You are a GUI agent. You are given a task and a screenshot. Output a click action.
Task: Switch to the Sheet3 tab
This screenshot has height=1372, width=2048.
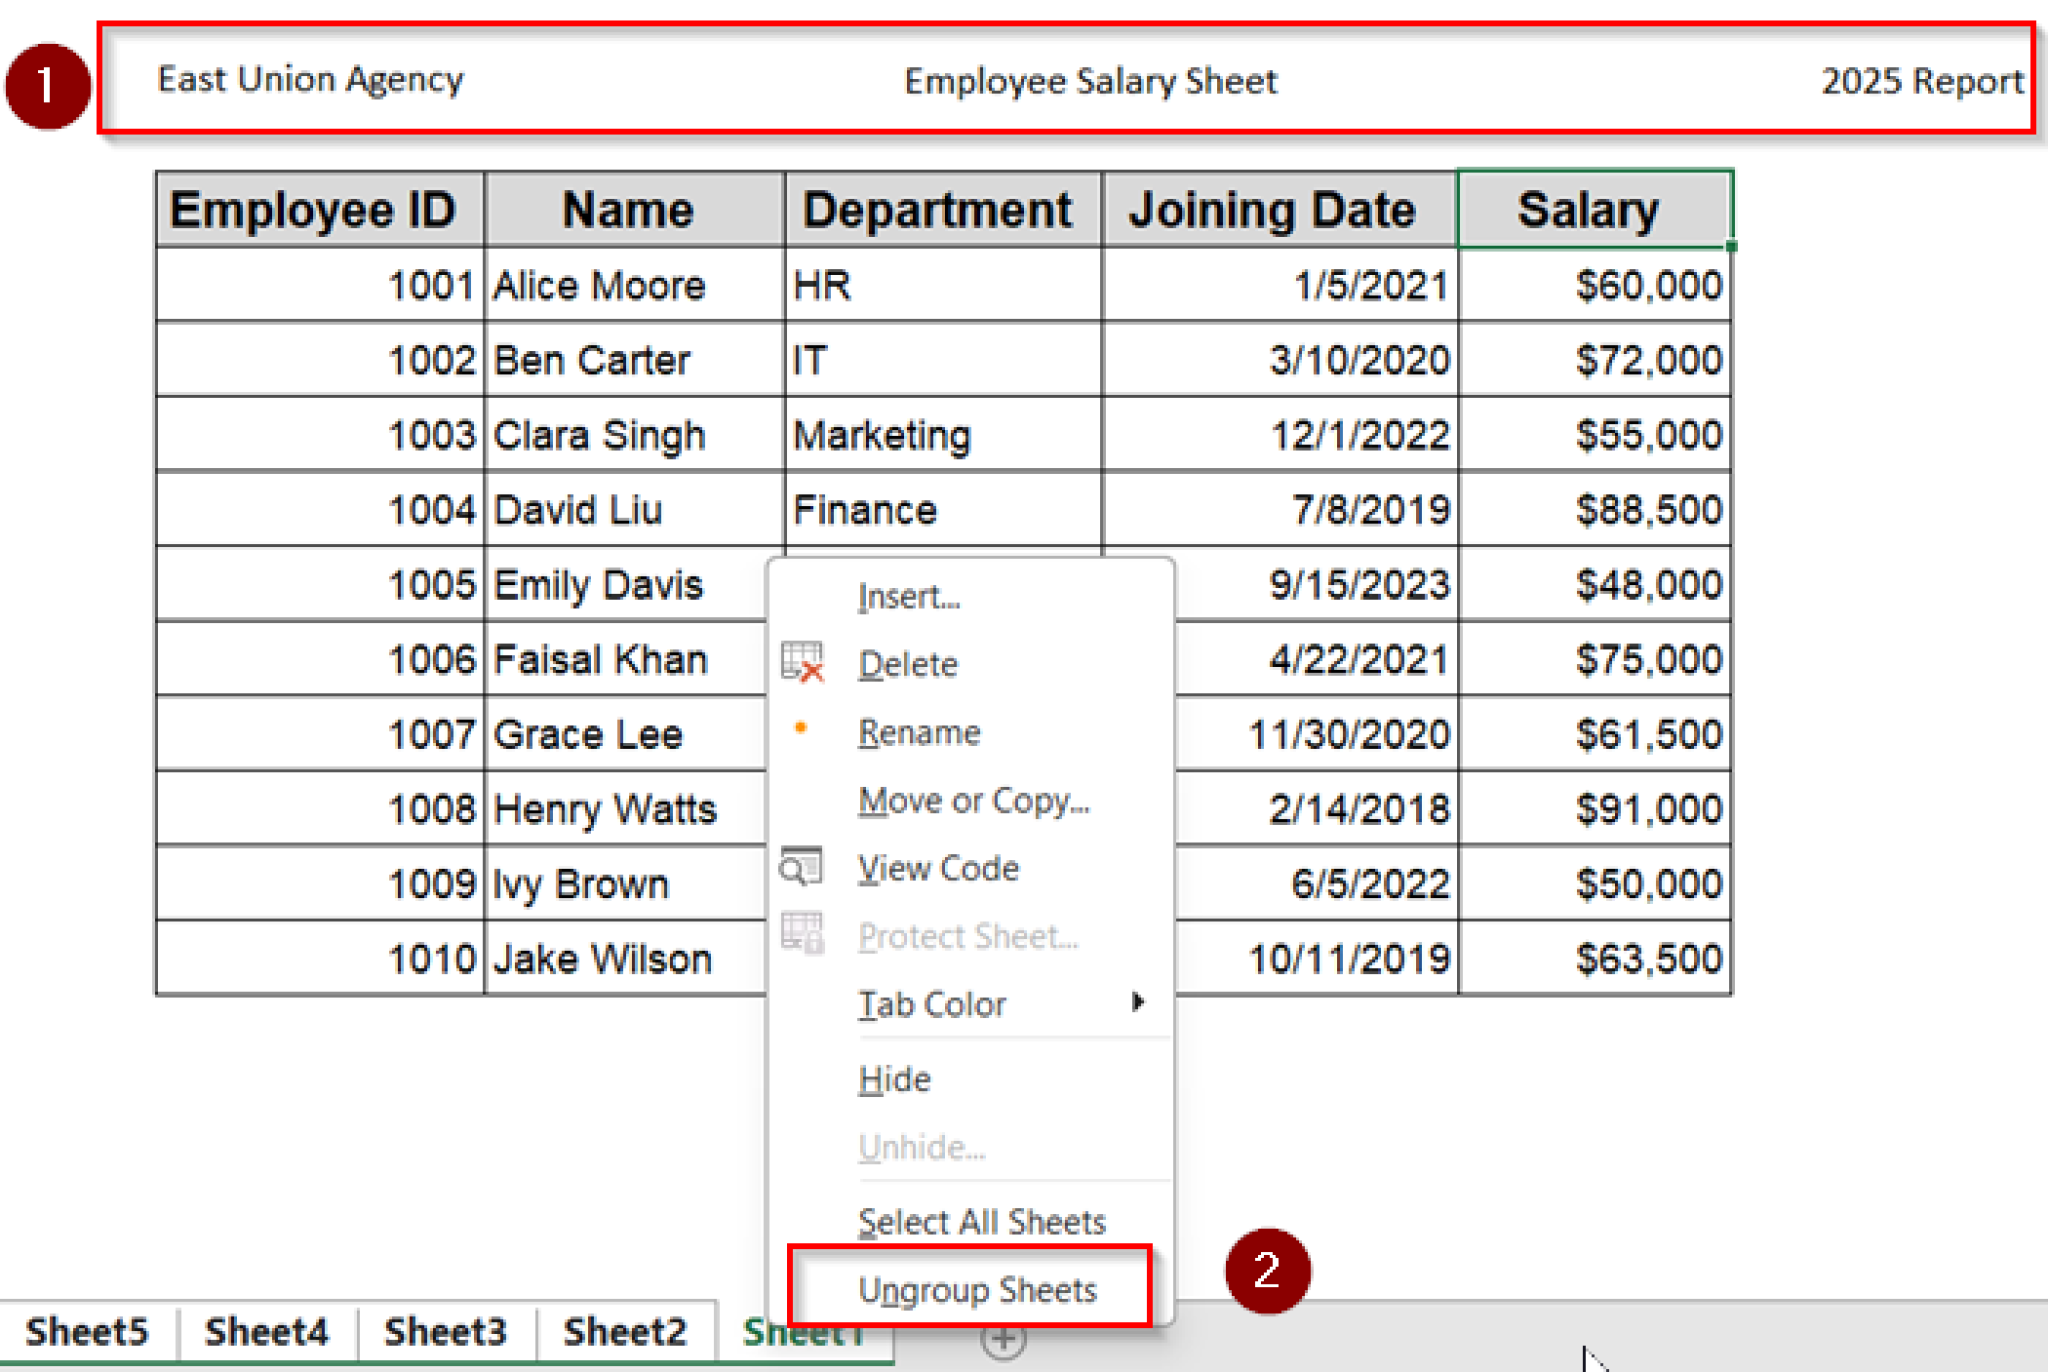click(446, 1331)
